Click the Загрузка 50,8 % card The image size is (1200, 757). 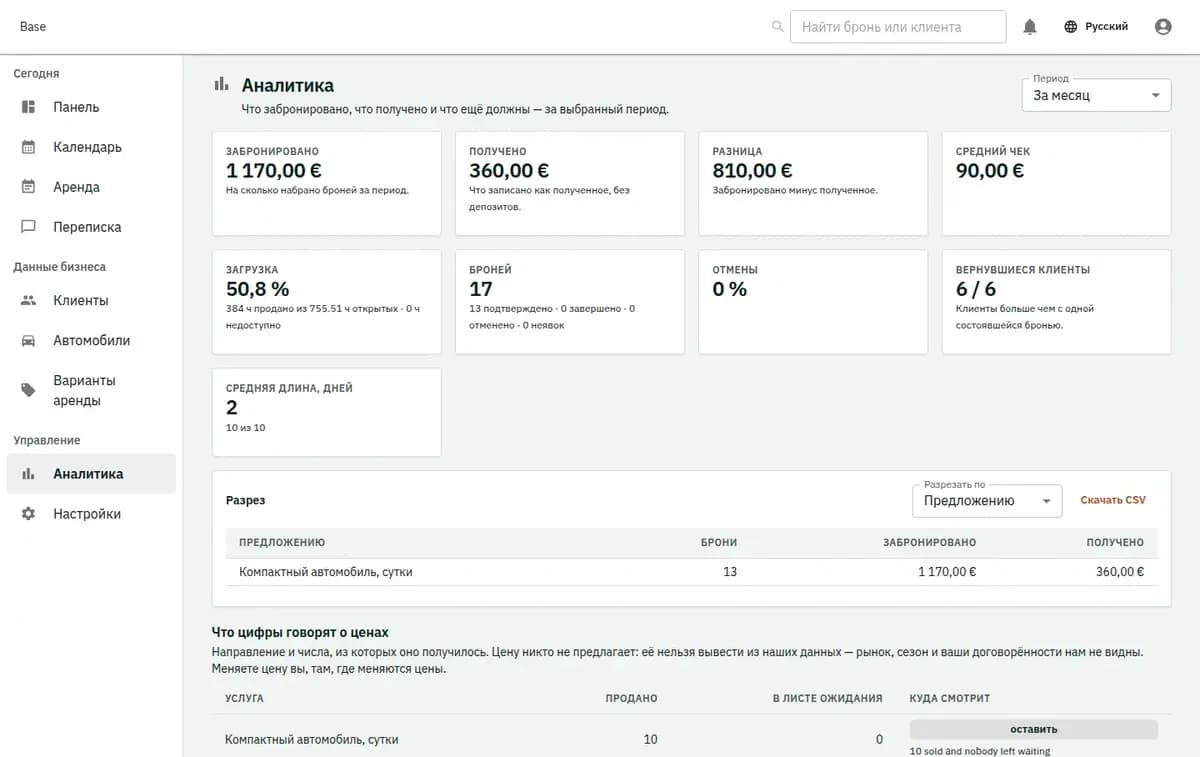pyautogui.click(x=327, y=302)
